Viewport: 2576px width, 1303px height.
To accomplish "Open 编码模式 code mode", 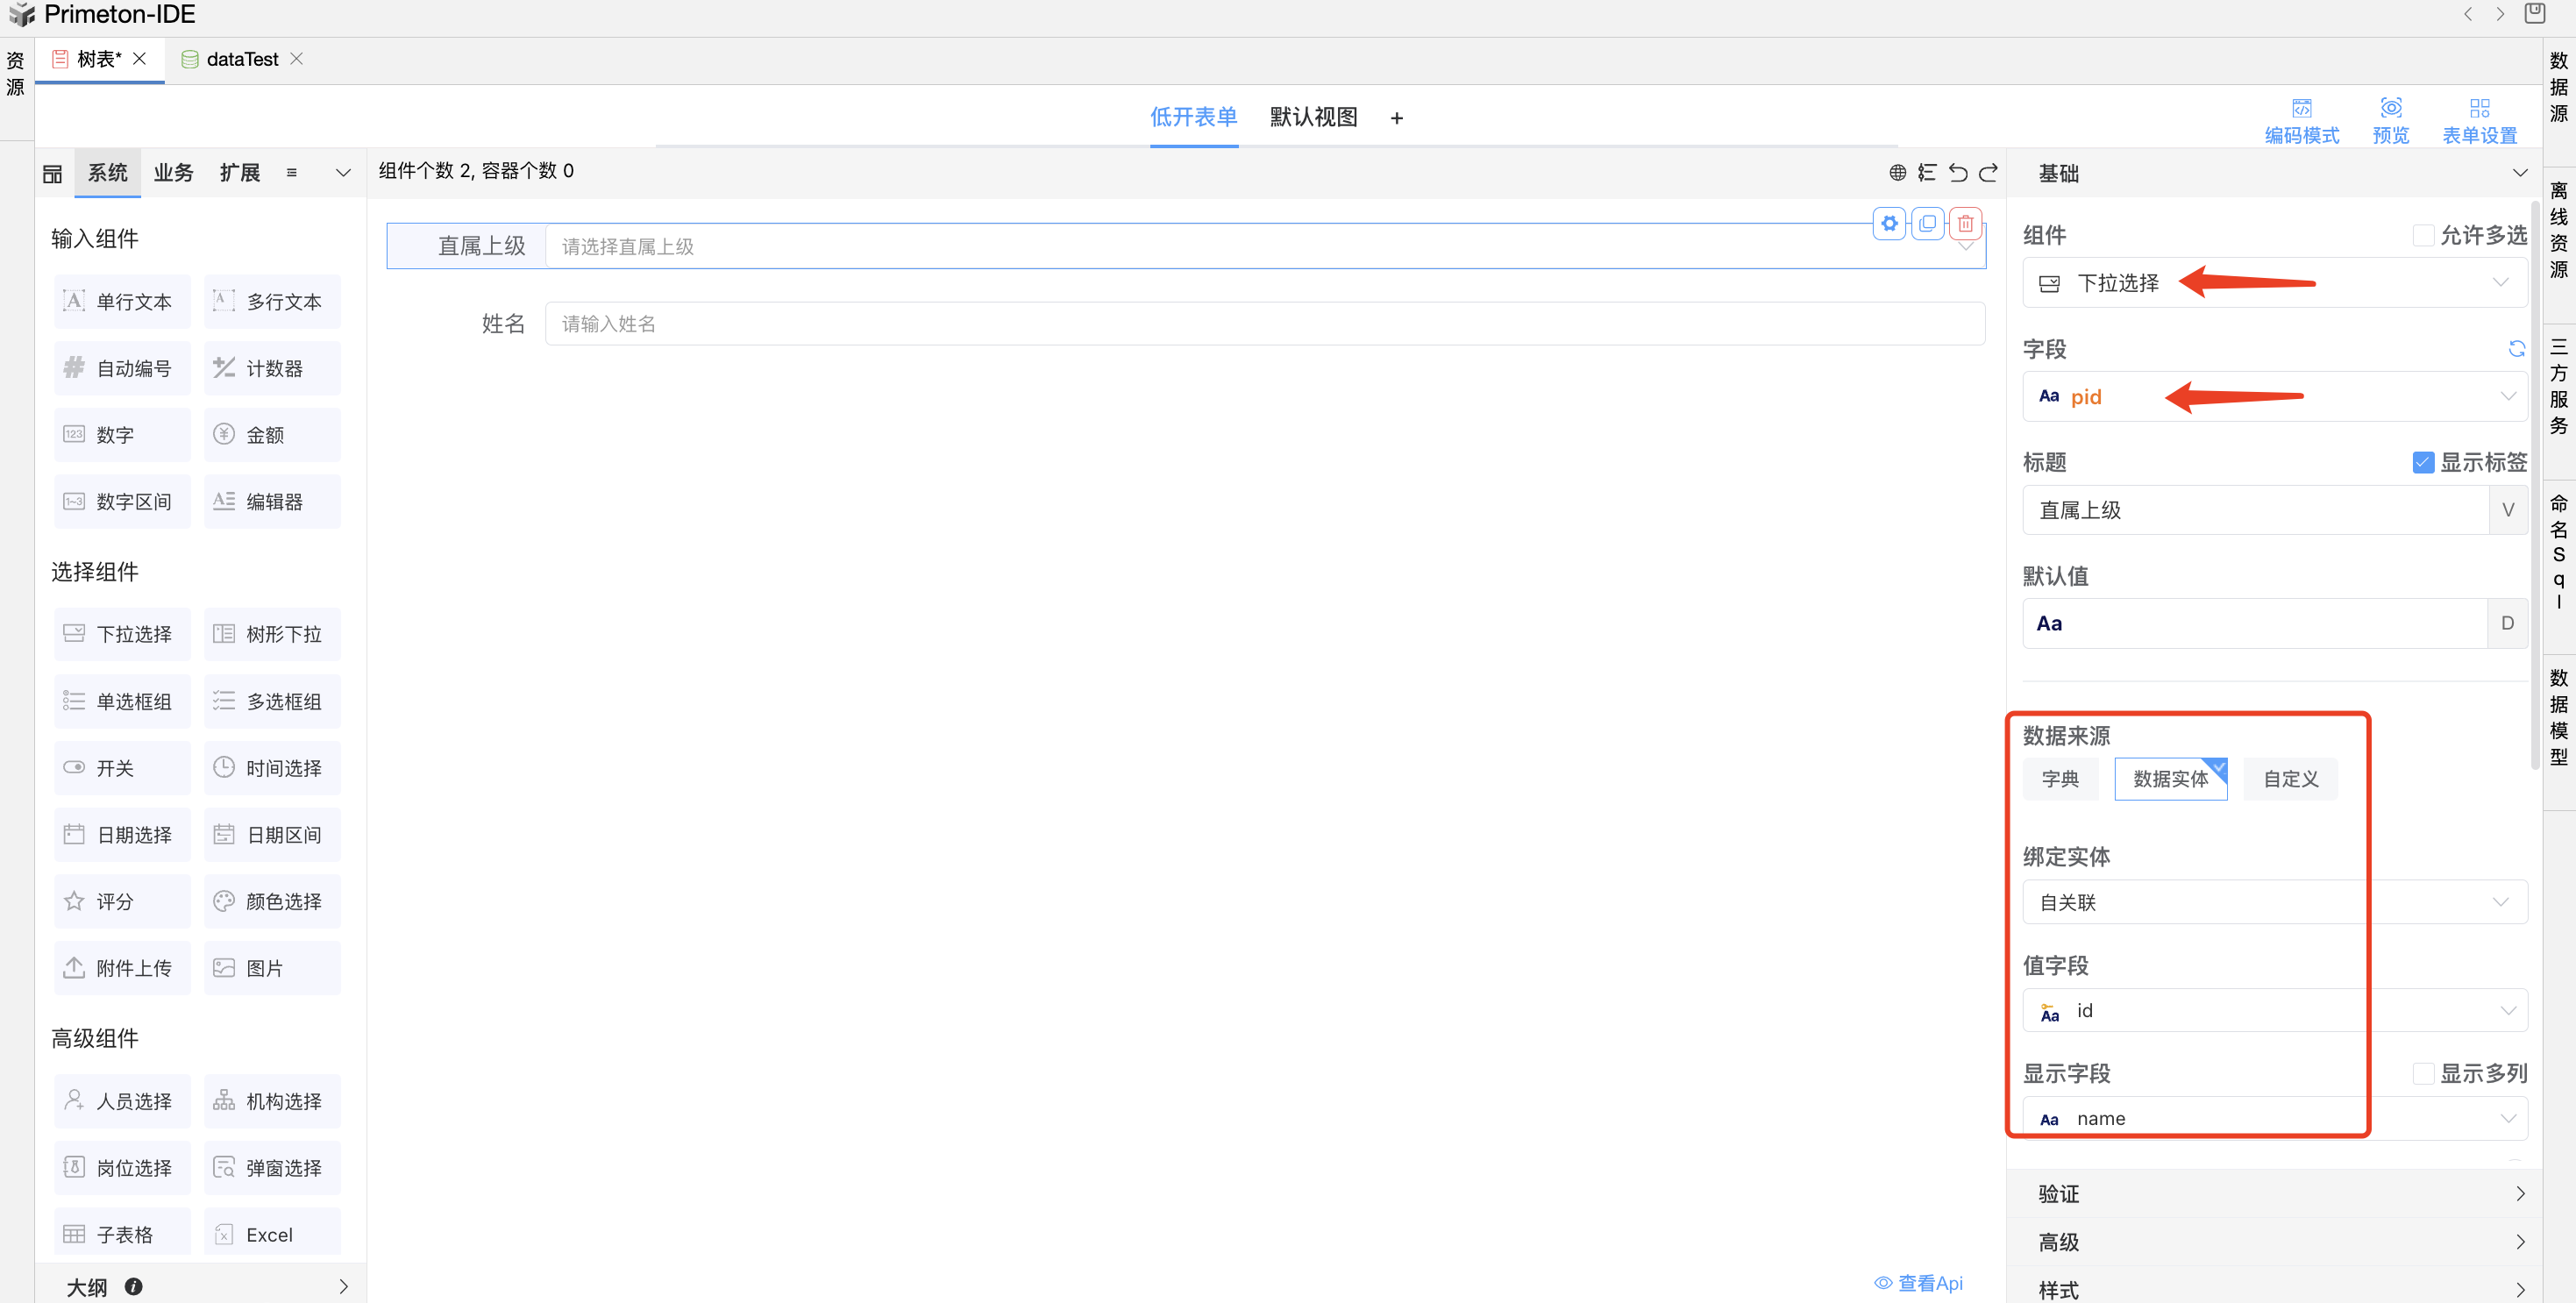I will click(2301, 120).
